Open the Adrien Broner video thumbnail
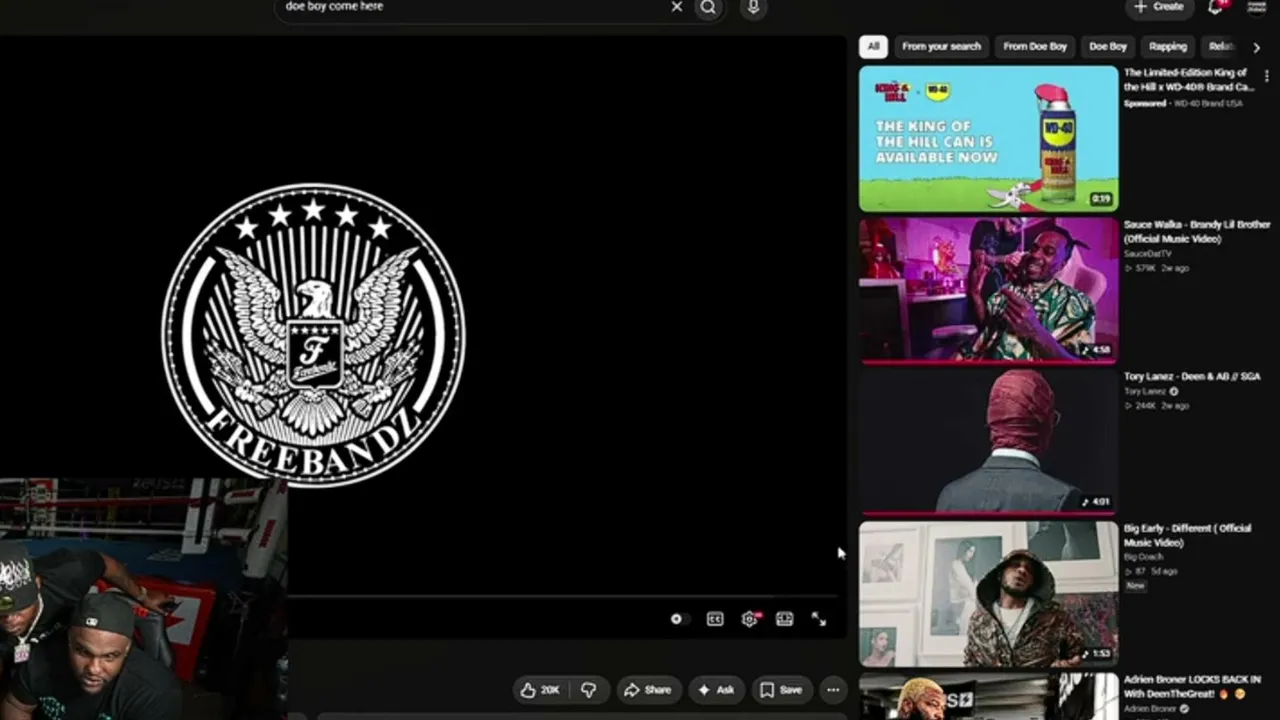Viewport: 1280px width, 720px height. (988, 696)
